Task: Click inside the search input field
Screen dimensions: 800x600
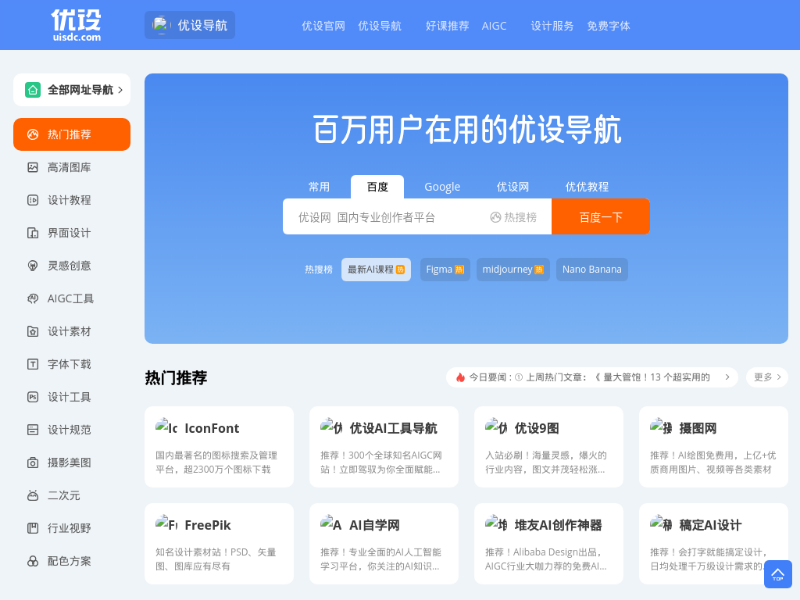Action: coord(385,217)
